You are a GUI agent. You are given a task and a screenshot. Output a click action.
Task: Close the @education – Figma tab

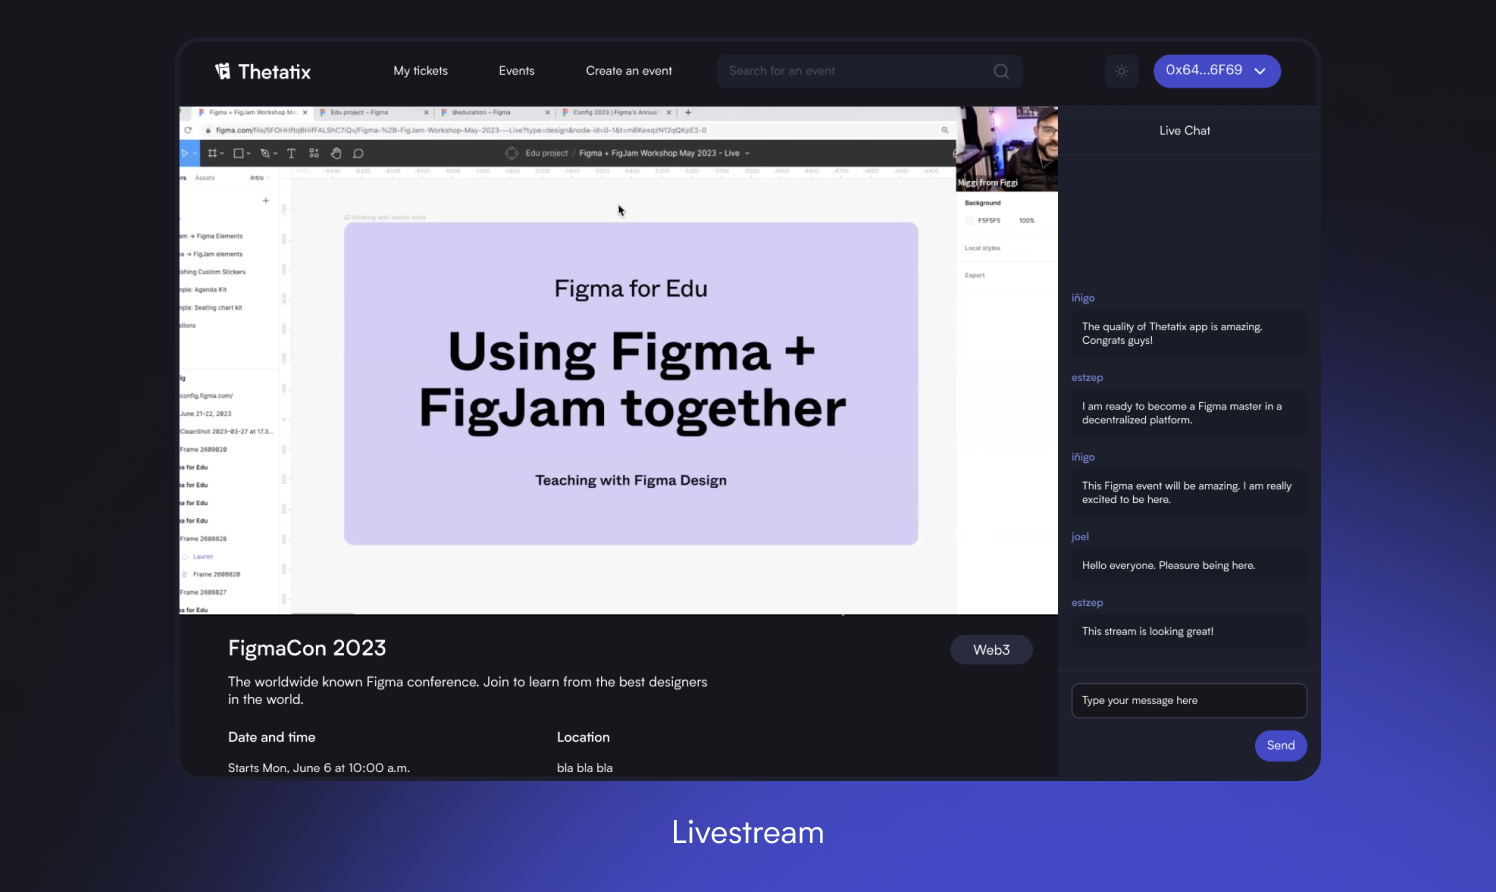(547, 113)
